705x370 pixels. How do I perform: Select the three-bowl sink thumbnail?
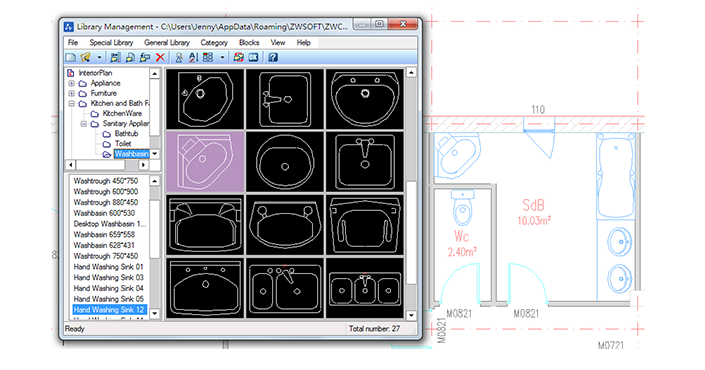click(365, 288)
